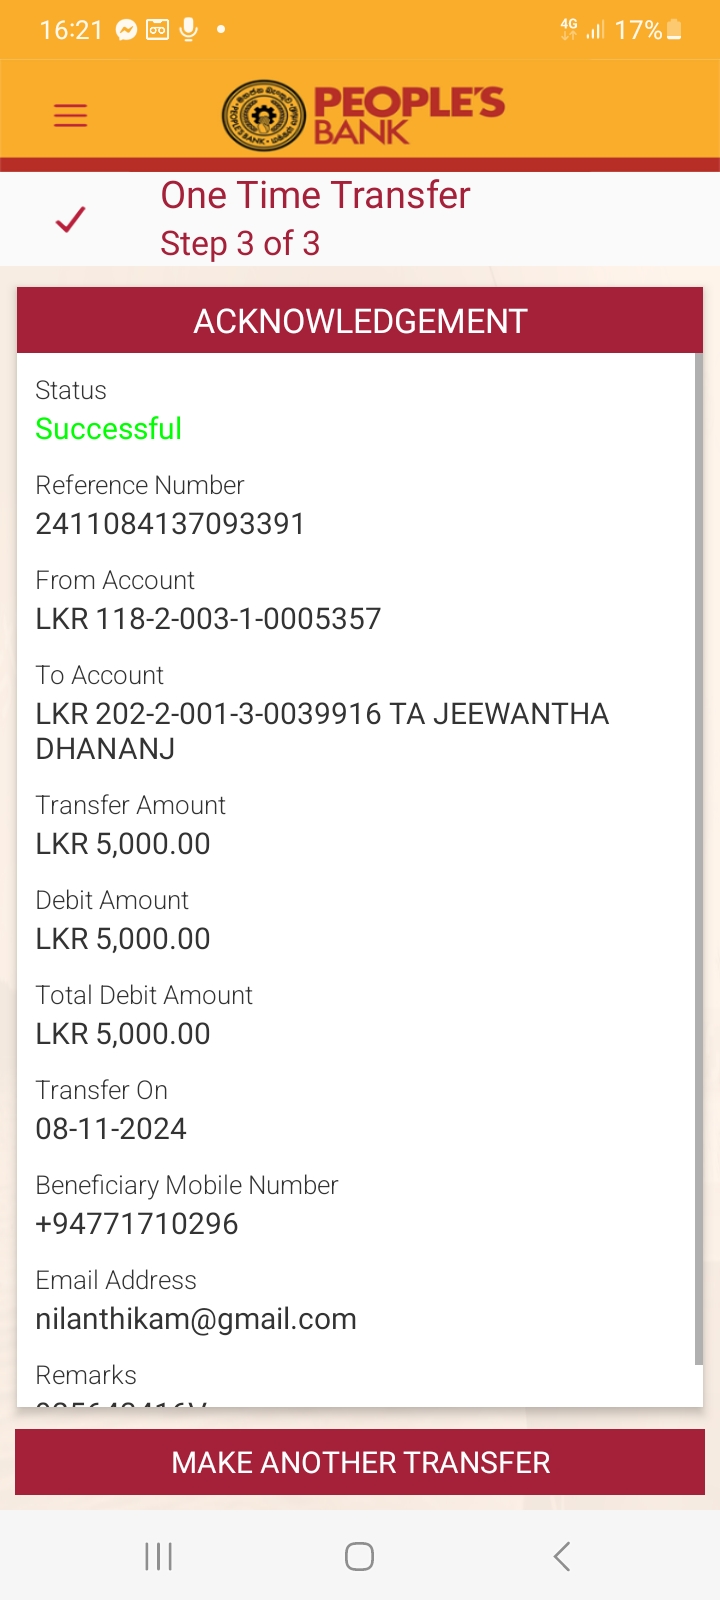Tap the red checkmark step icon
Screen dimensions: 720x1600
click(x=70, y=219)
